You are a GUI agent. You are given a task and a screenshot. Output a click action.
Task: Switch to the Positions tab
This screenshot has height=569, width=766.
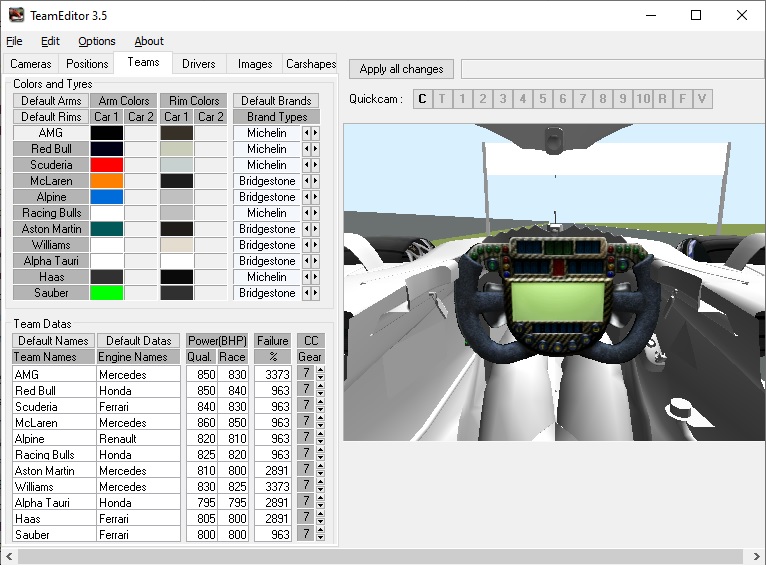pos(87,64)
